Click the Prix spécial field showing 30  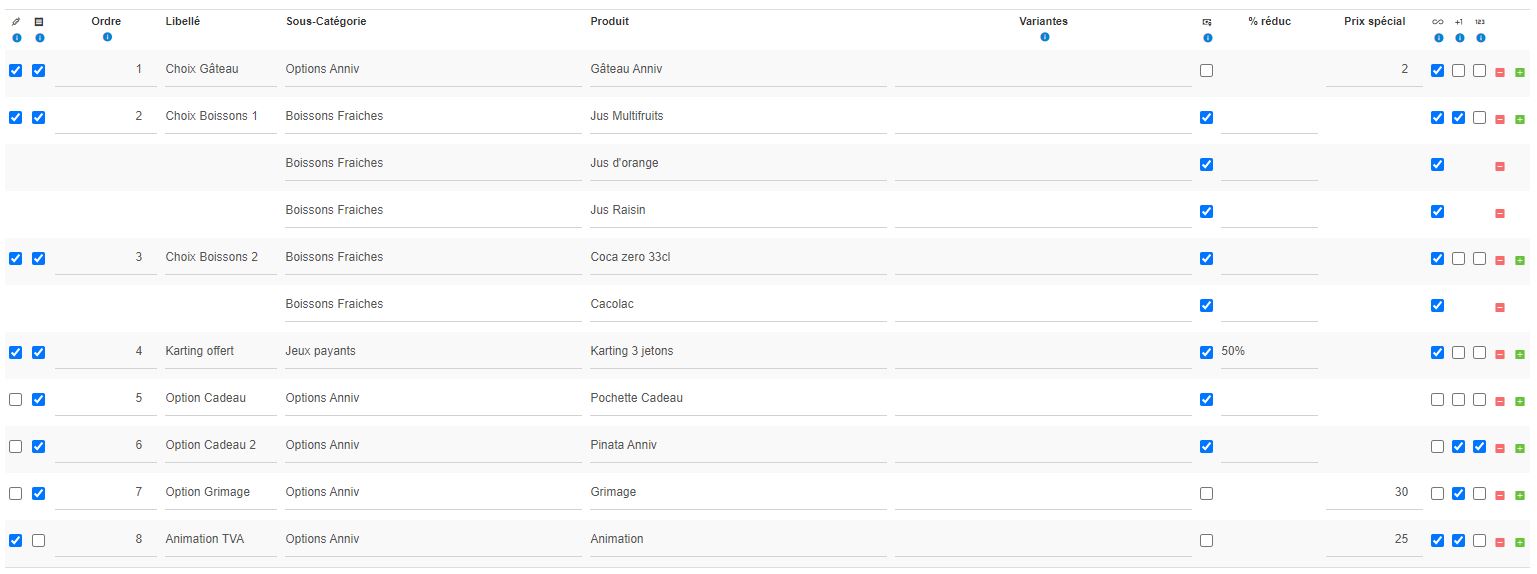pos(1373,492)
